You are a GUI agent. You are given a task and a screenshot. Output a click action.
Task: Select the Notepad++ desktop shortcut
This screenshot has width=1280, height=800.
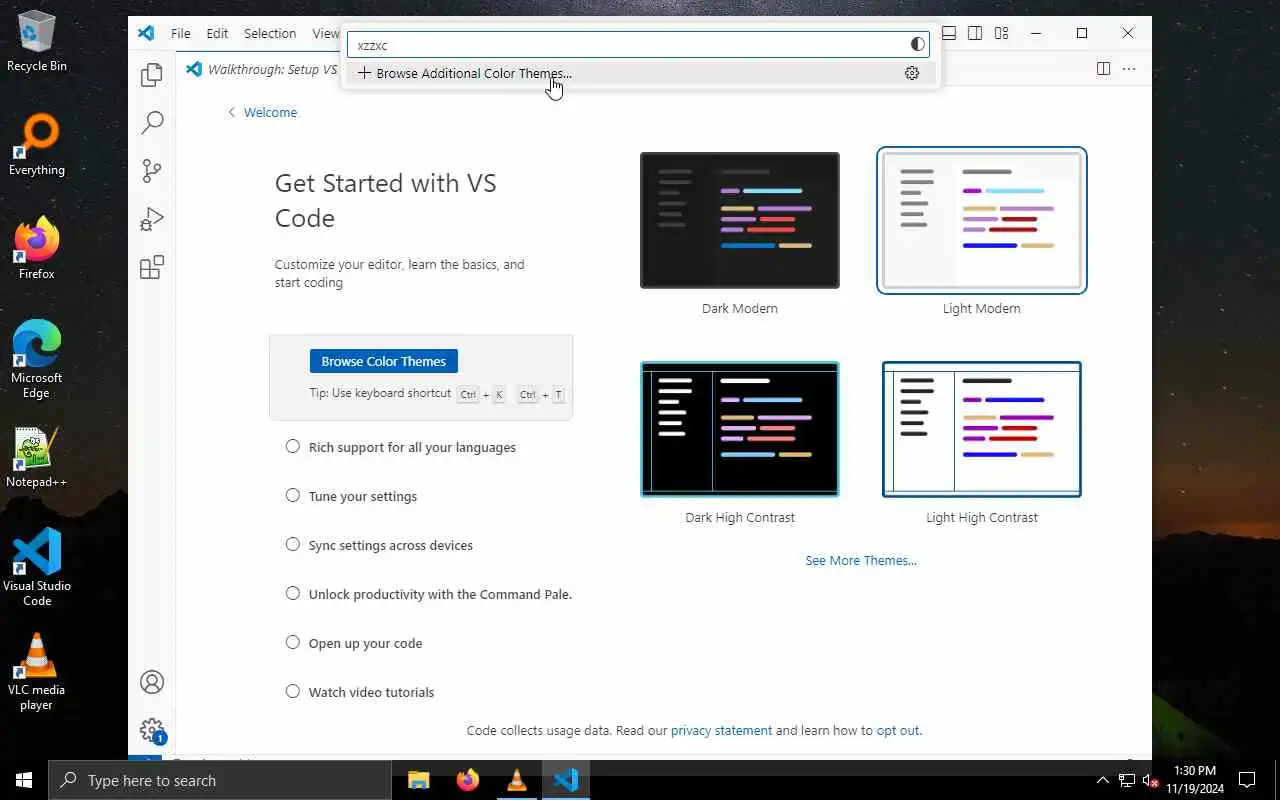click(37, 458)
